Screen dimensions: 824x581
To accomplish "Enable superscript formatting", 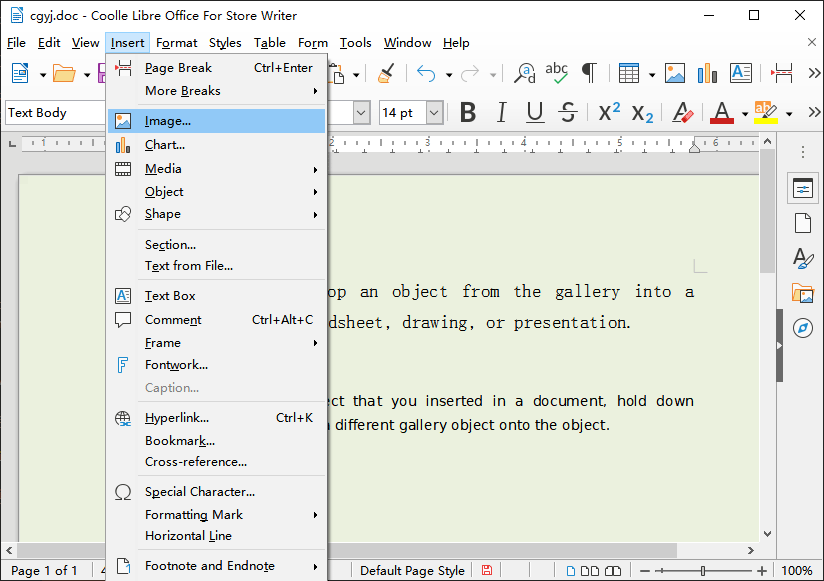I will (x=607, y=113).
